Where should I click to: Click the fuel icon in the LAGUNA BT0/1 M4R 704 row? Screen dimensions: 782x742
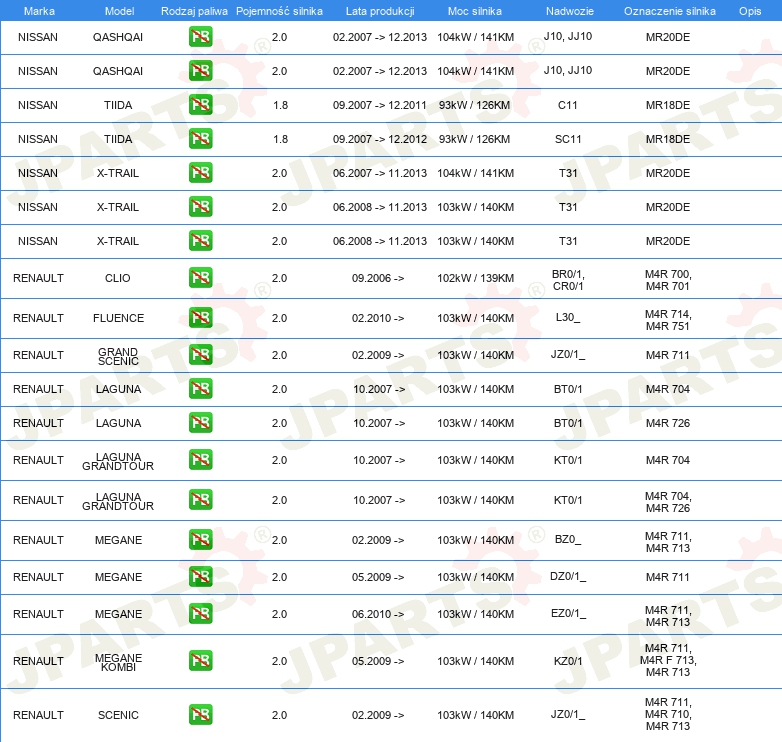pos(200,388)
